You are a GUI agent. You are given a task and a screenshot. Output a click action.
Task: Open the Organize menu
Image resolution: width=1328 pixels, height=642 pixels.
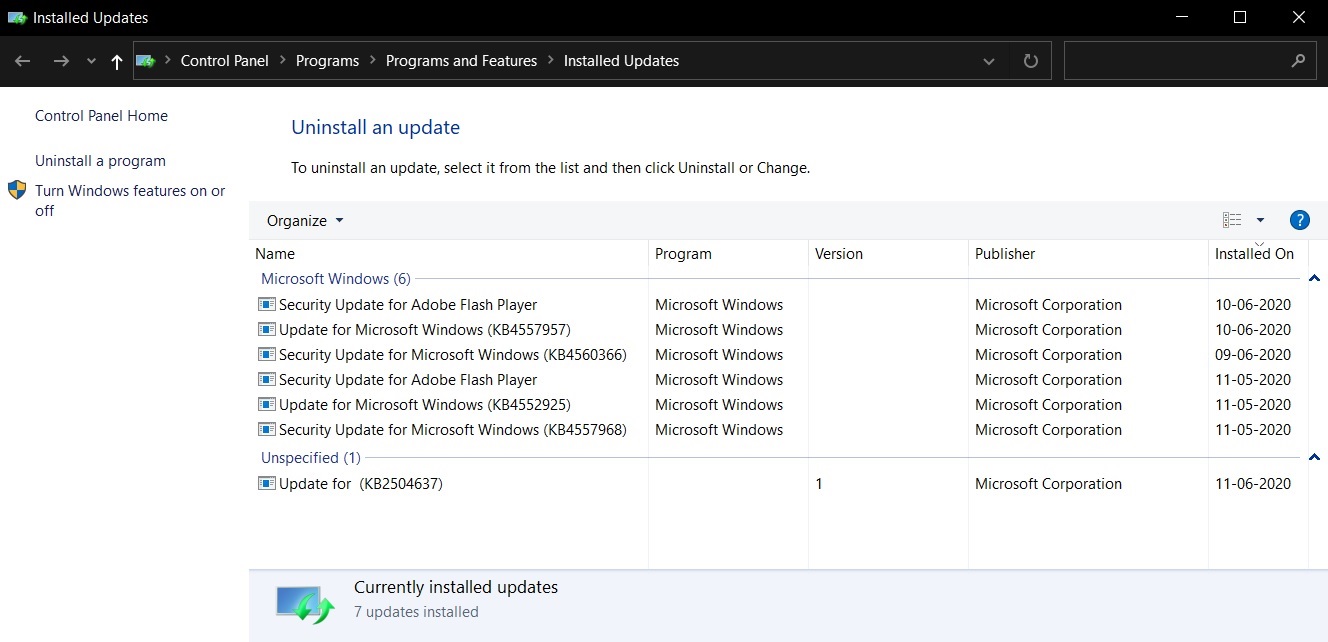(305, 221)
